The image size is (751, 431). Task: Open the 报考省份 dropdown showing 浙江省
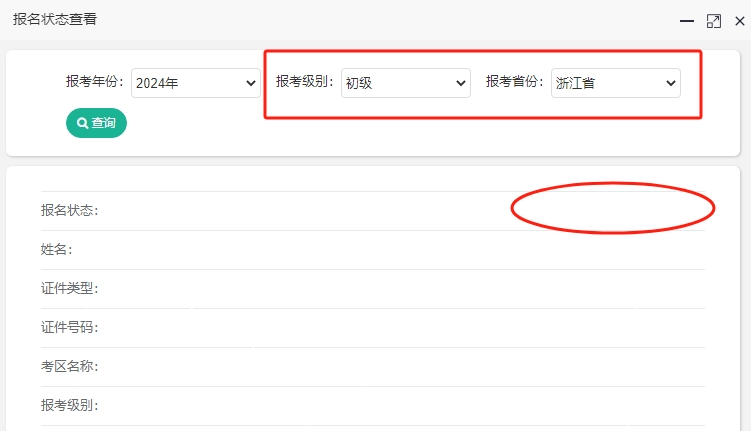pos(615,83)
